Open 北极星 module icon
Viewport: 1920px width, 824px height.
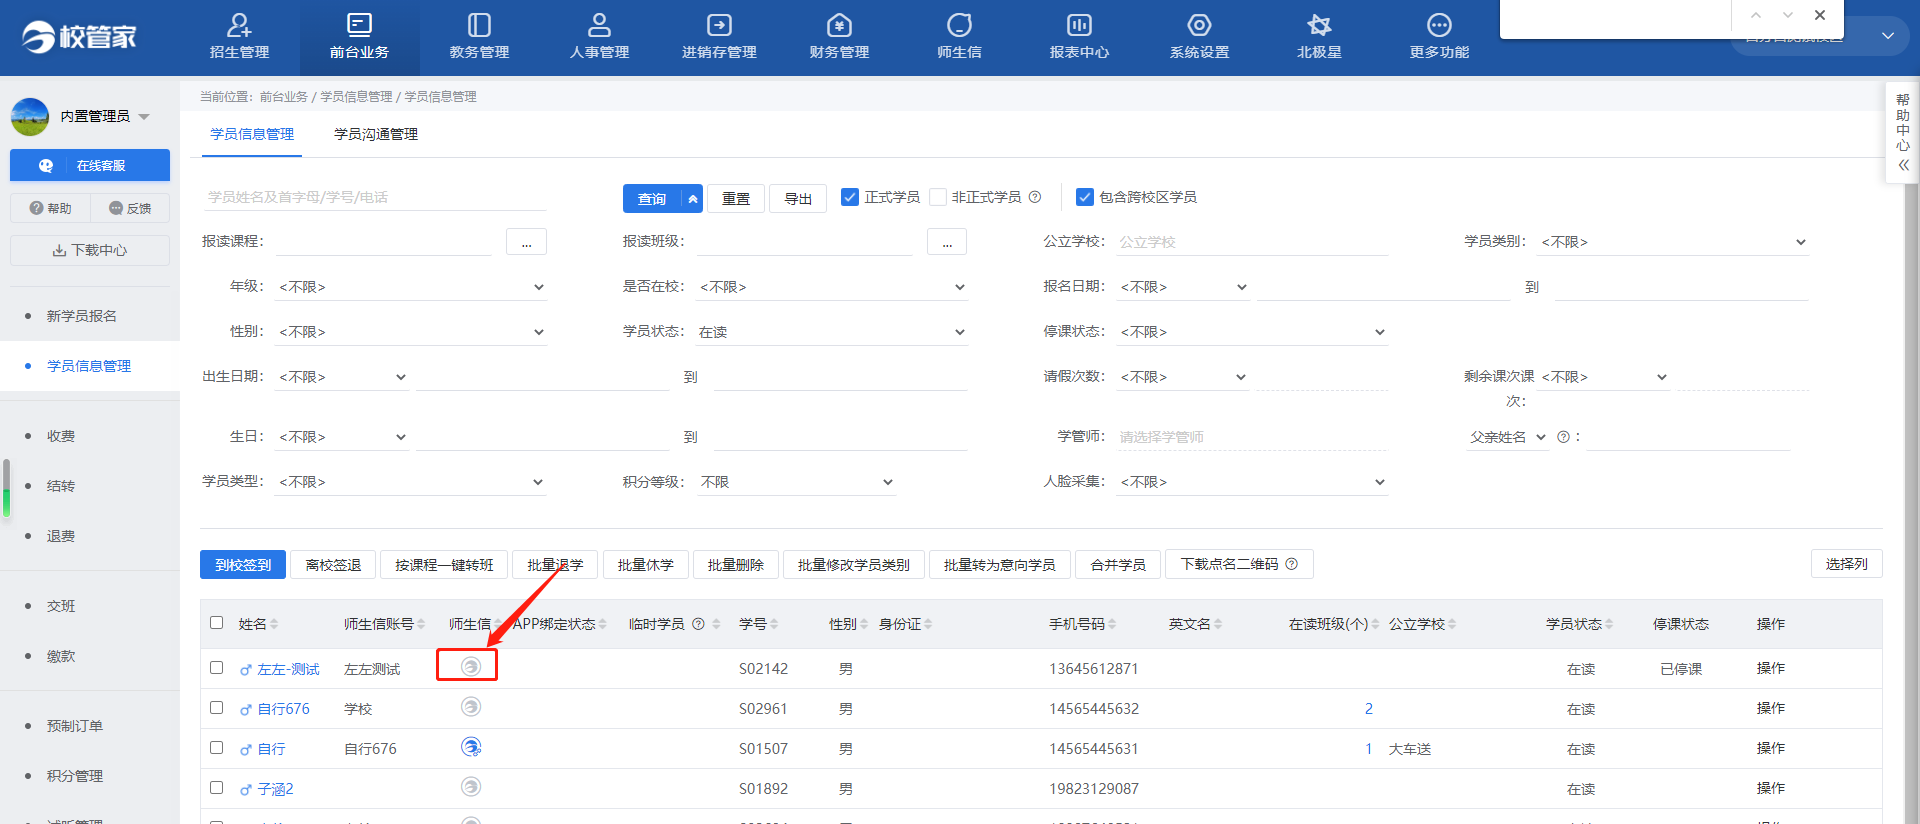coord(1319,25)
